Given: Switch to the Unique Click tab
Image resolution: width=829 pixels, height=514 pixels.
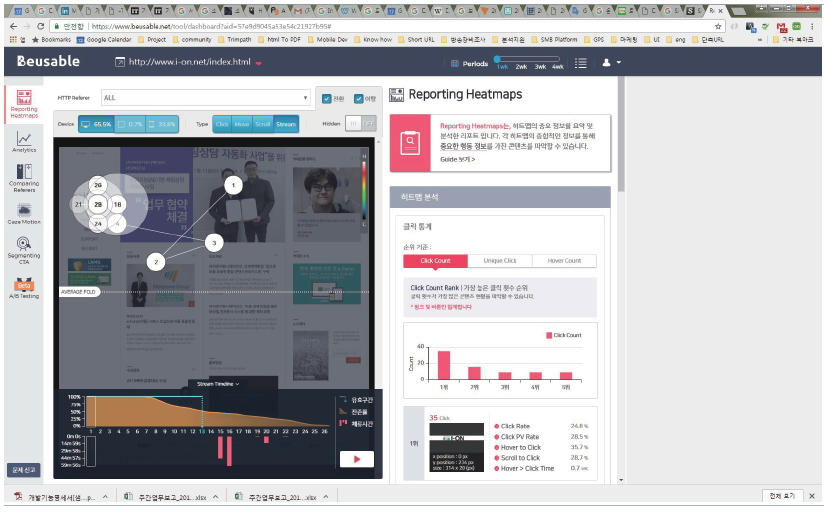Looking at the screenshot, I should tap(499, 261).
